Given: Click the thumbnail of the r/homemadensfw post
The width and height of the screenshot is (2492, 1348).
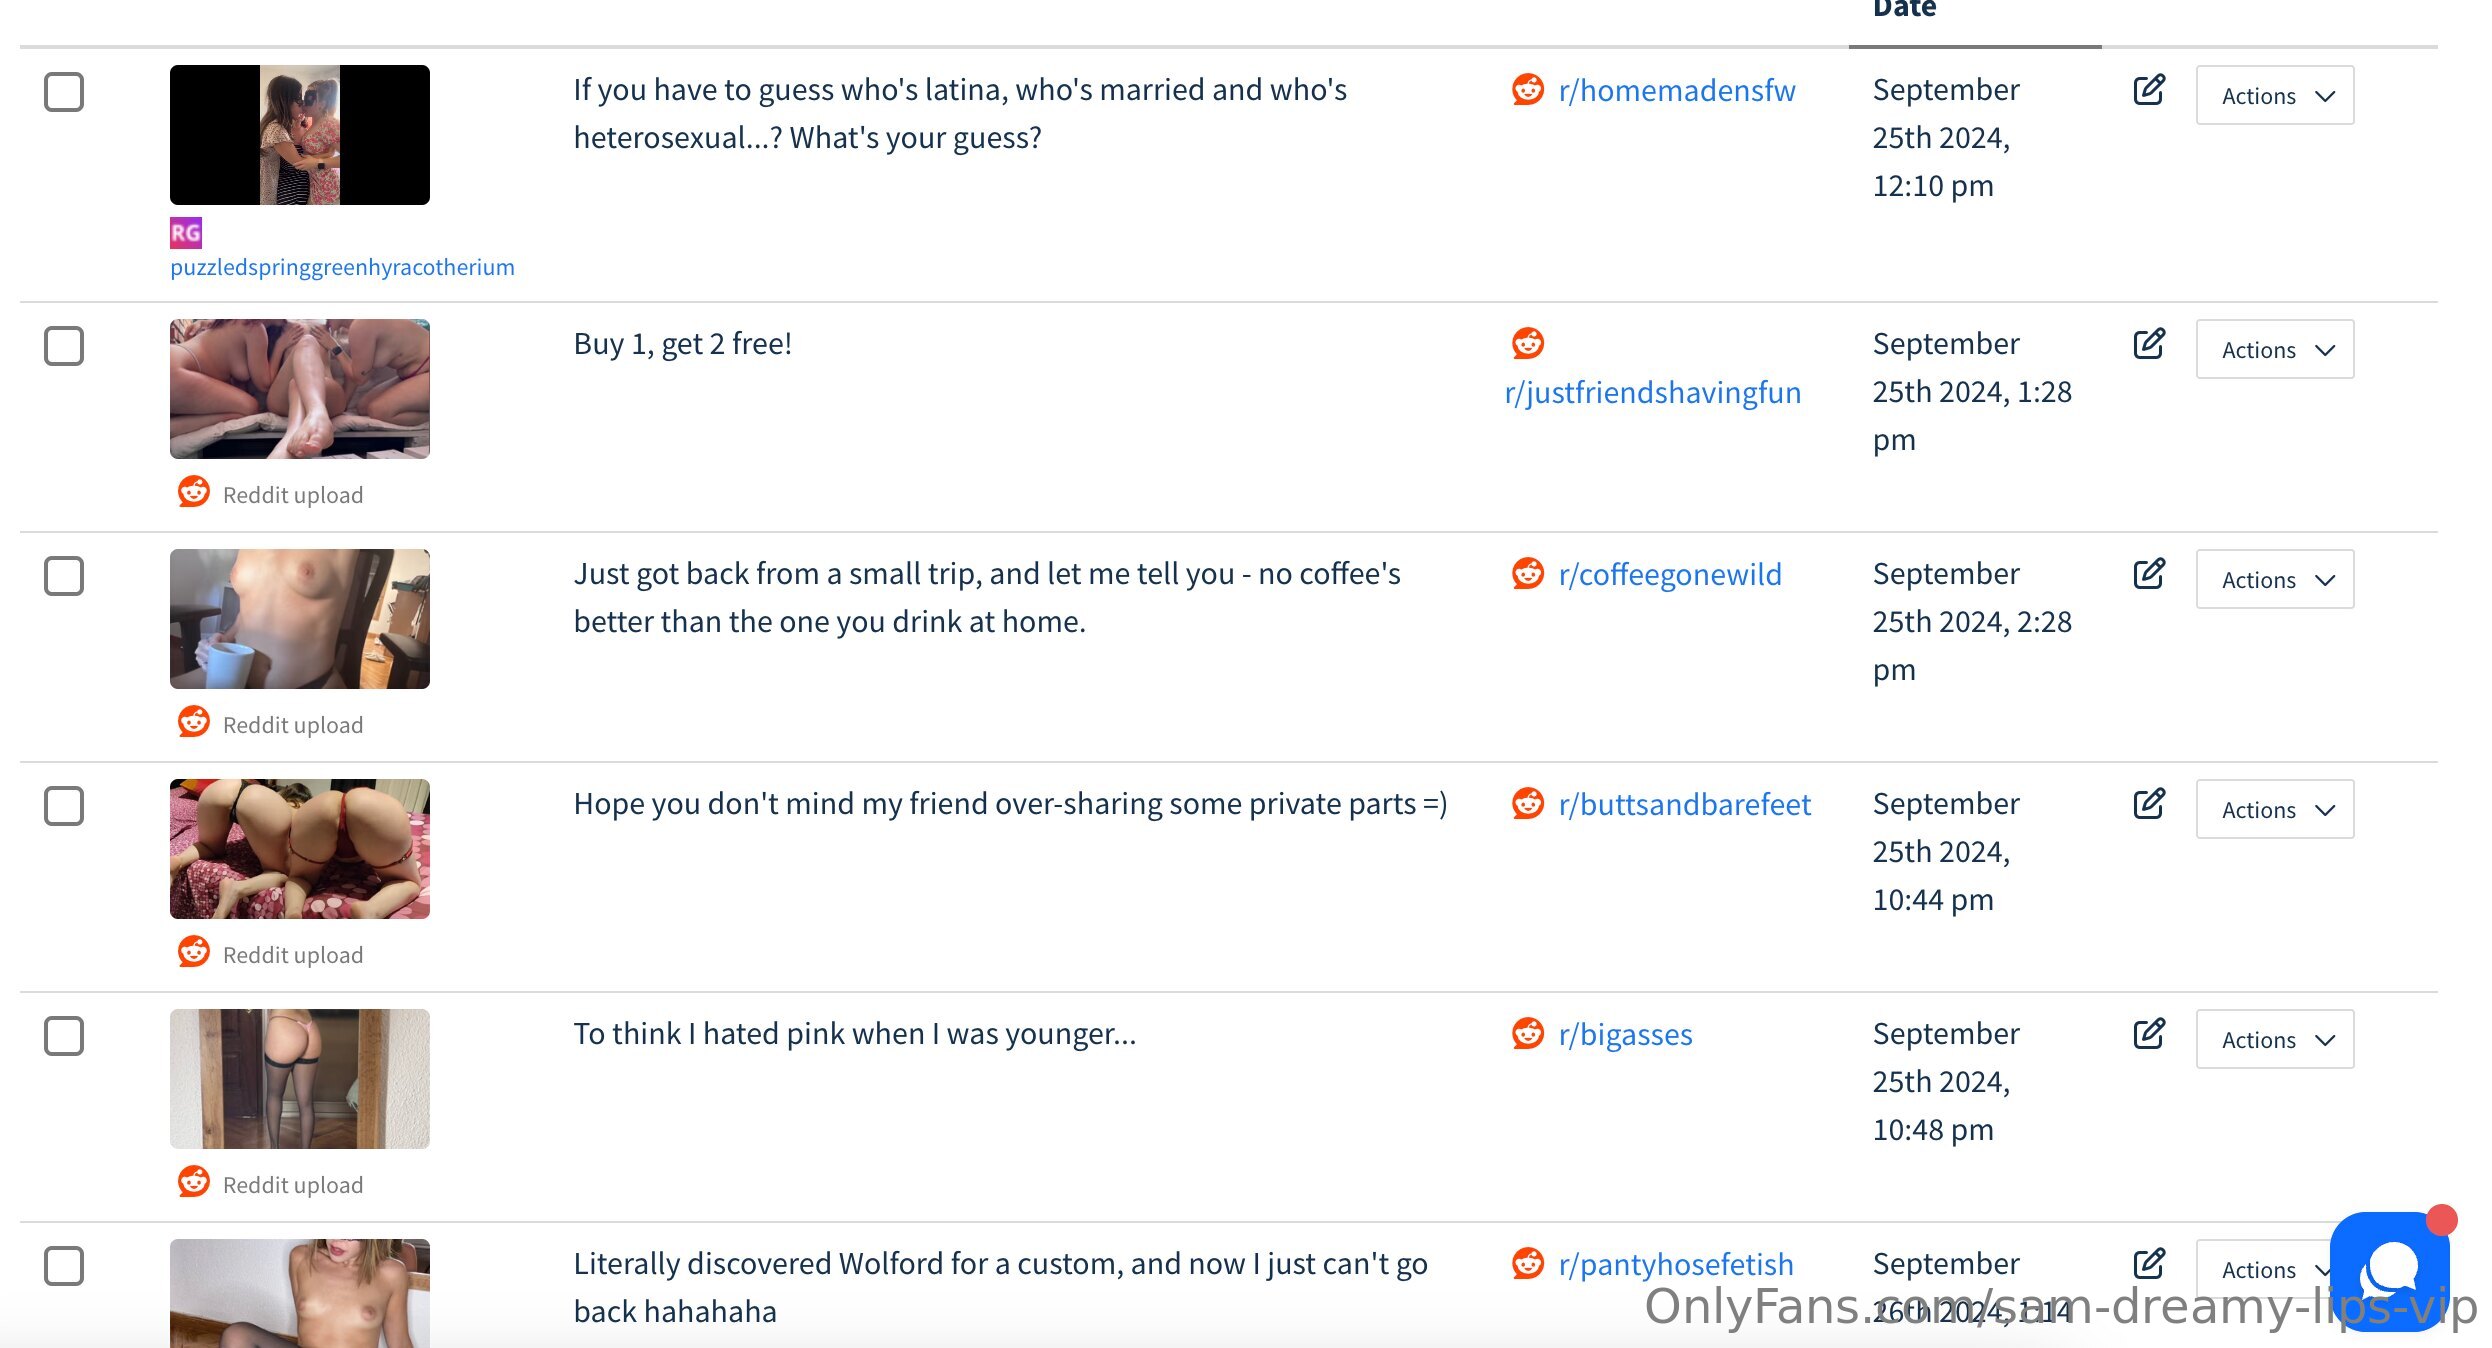Looking at the screenshot, I should (300, 135).
